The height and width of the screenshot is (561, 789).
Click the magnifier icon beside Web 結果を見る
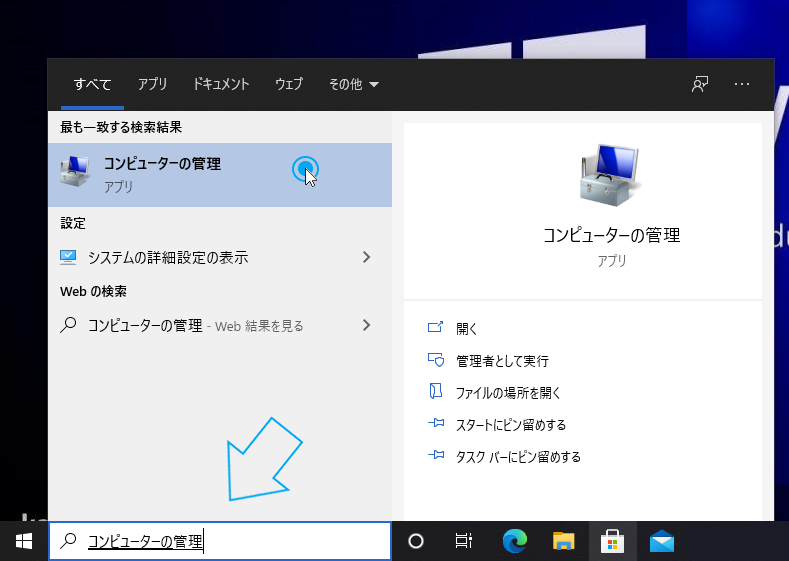[x=68, y=325]
